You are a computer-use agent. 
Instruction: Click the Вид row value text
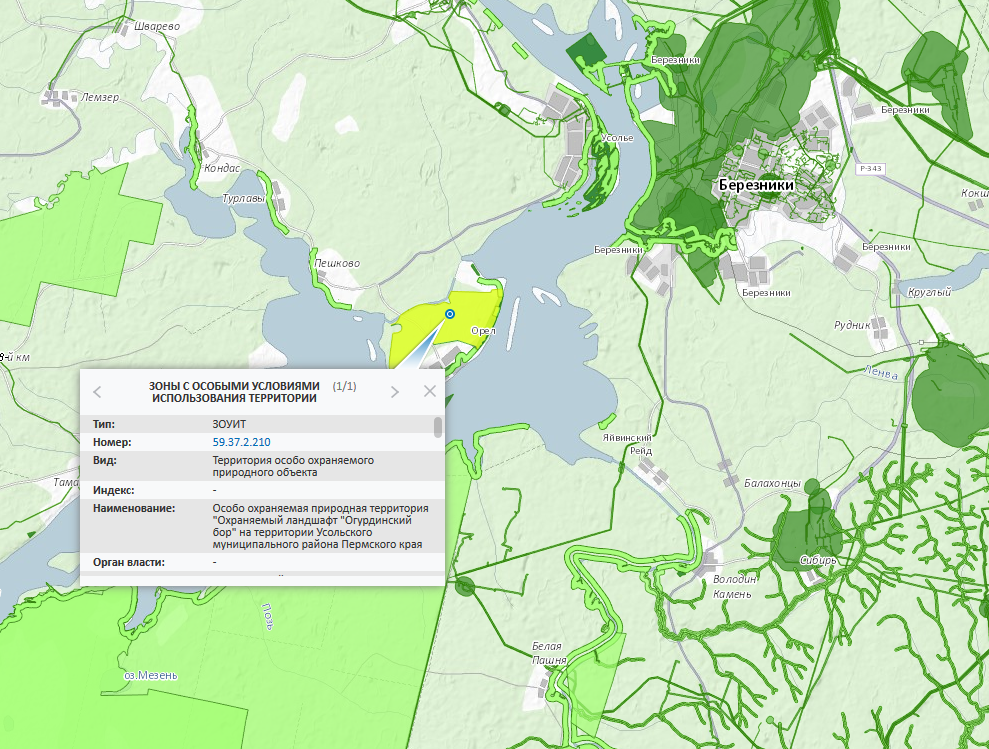[292, 466]
